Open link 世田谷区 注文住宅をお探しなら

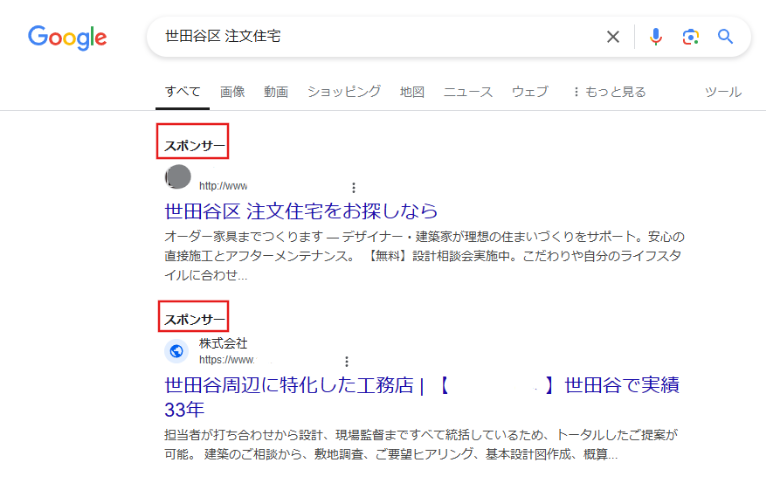(x=301, y=211)
